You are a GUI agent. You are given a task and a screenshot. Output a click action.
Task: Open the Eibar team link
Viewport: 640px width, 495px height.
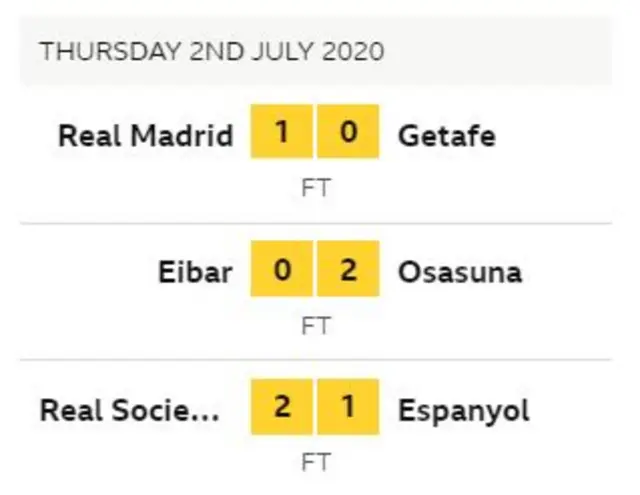tap(195, 271)
